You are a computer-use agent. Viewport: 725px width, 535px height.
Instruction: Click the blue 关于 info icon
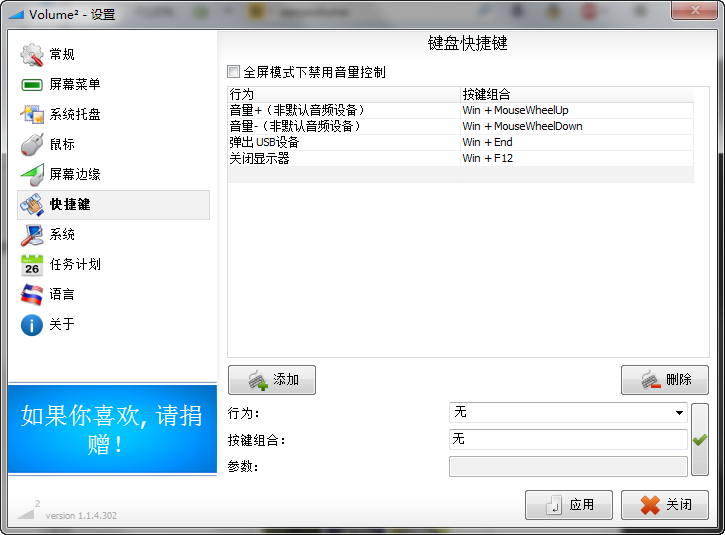tap(31, 325)
